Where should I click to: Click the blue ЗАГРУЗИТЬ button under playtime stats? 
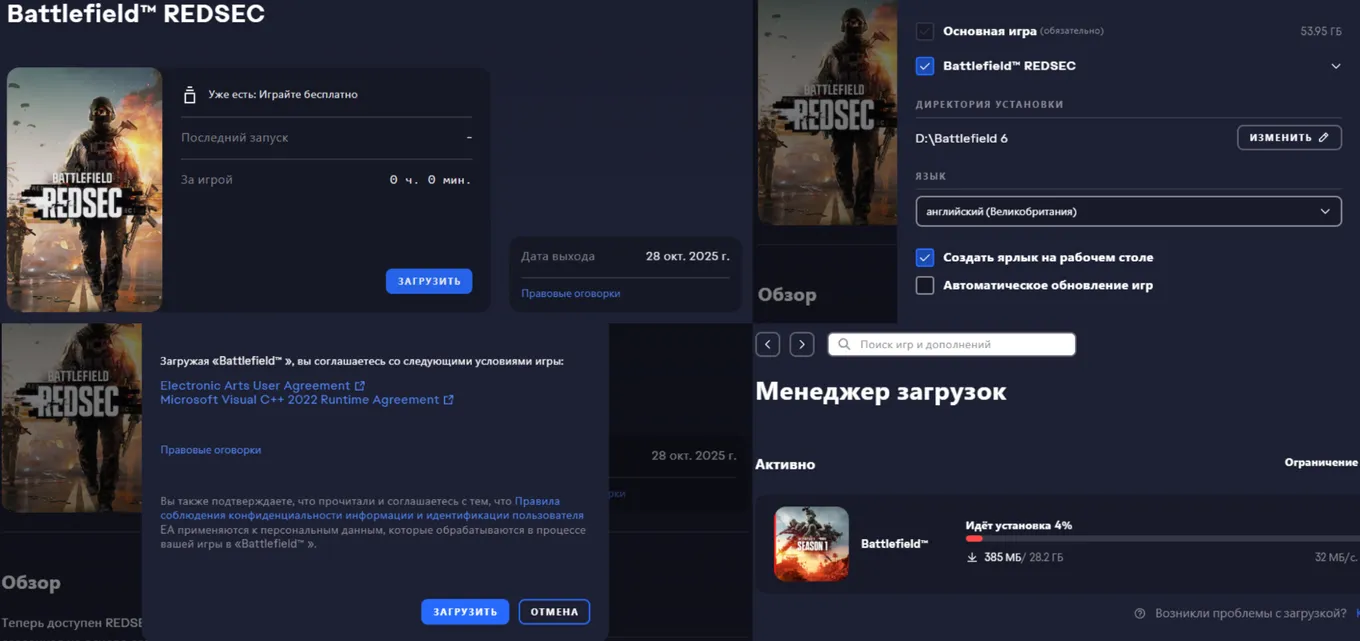(x=429, y=281)
